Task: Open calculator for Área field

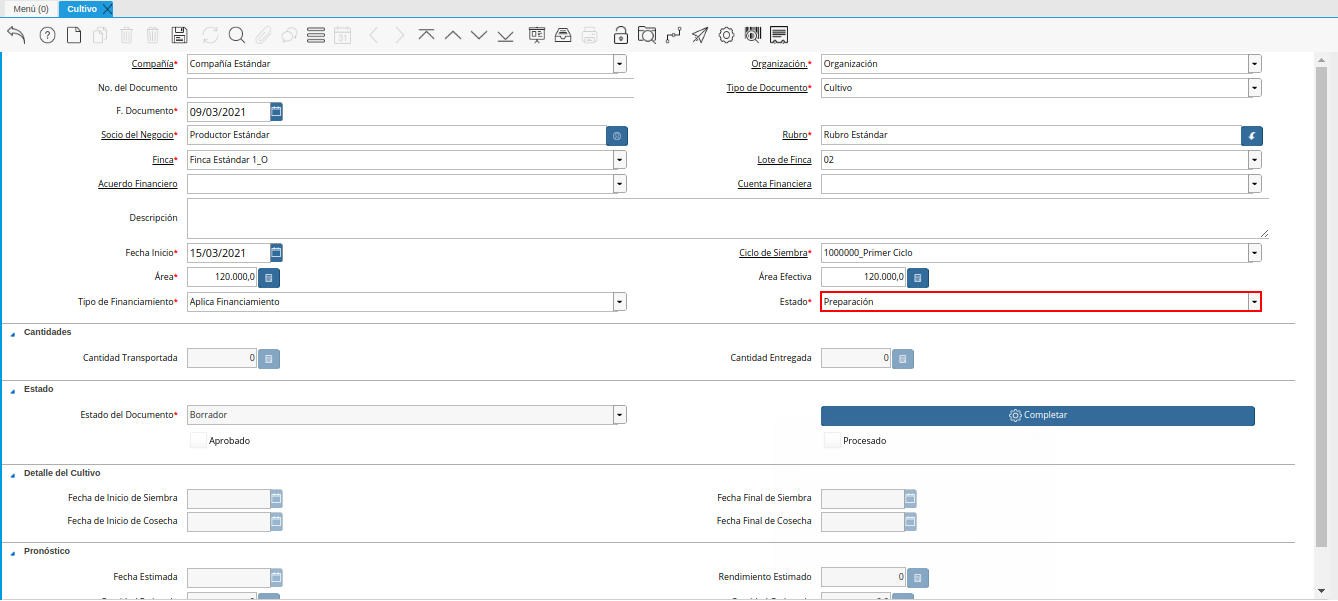Action: (269, 277)
